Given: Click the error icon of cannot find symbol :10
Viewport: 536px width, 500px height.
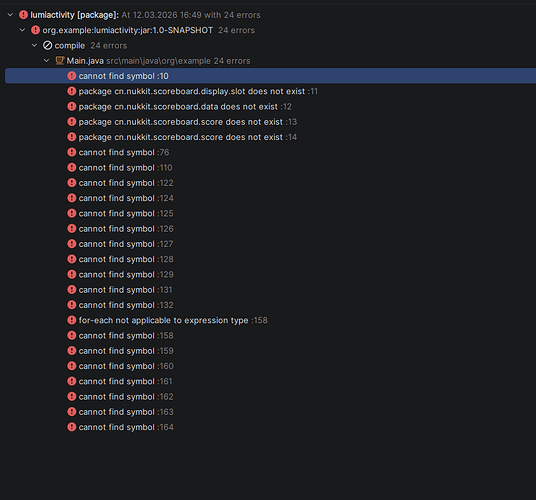Looking at the screenshot, I should 72,76.
